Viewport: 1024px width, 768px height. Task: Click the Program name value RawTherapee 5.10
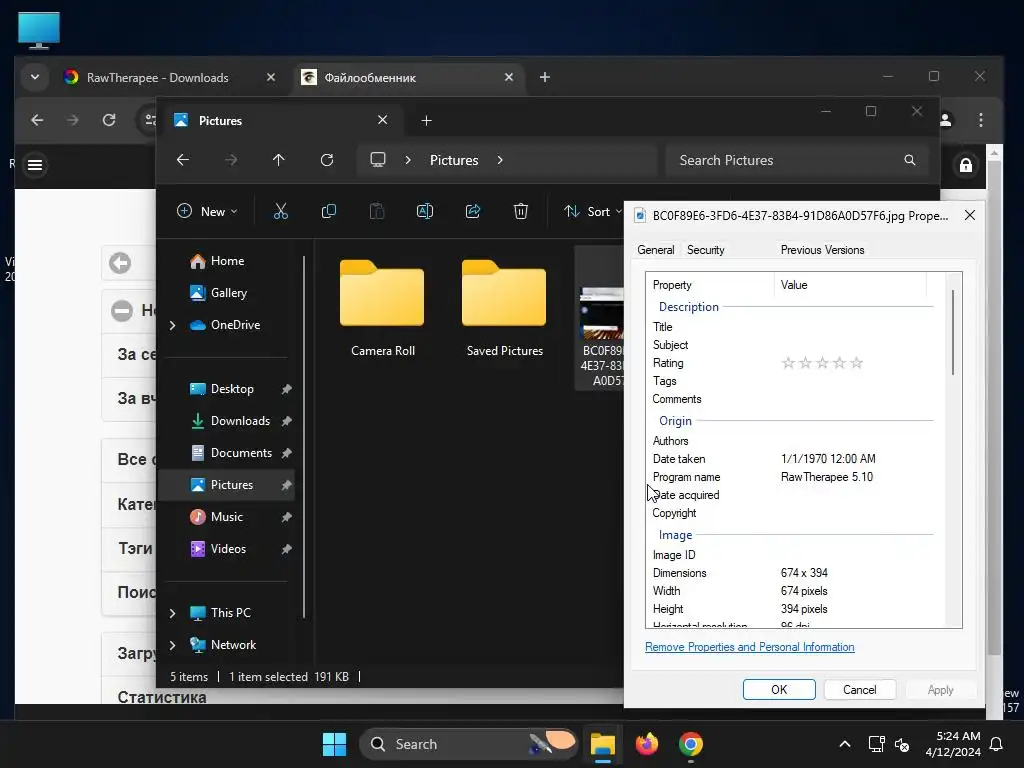pyautogui.click(x=827, y=477)
